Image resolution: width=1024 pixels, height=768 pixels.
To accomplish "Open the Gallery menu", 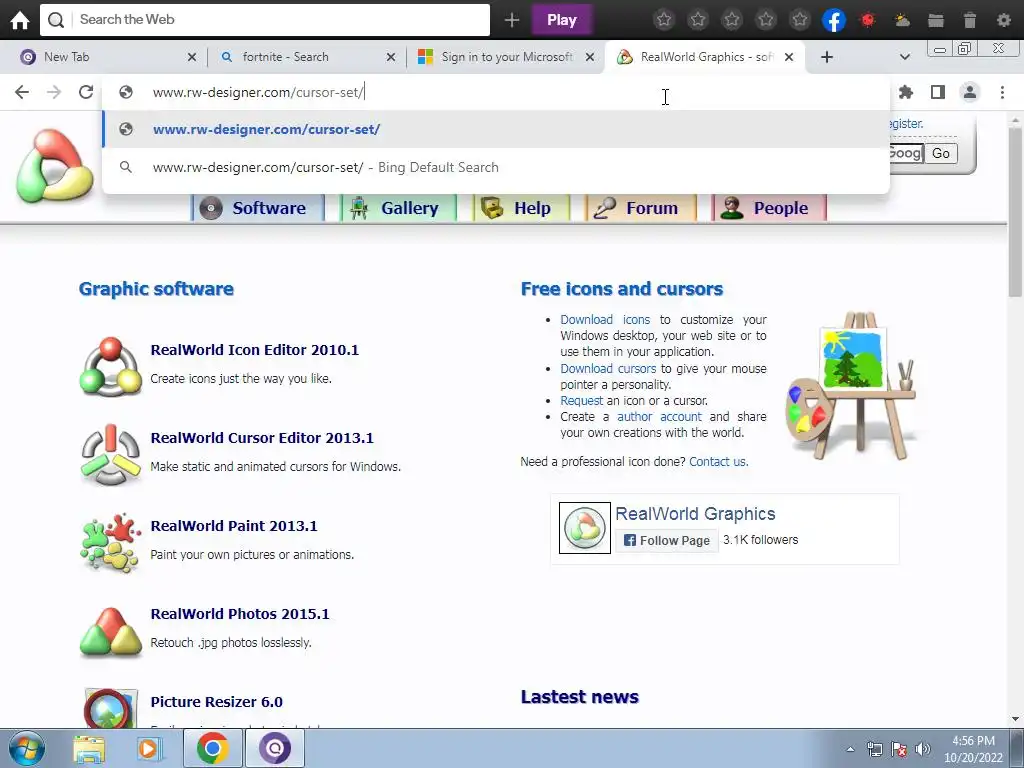I will coord(398,208).
